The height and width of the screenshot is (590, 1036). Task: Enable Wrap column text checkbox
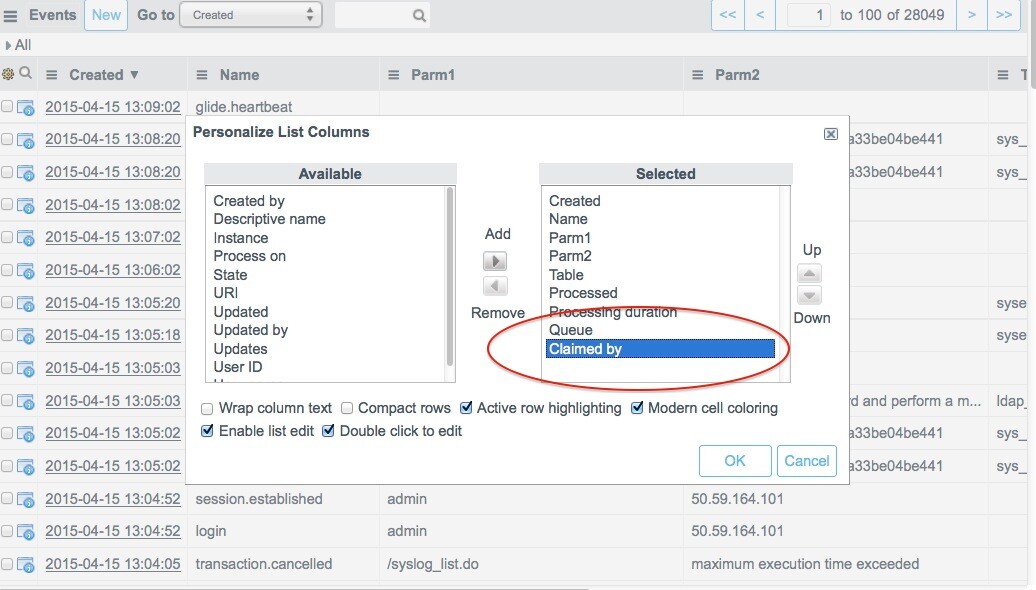pos(207,409)
